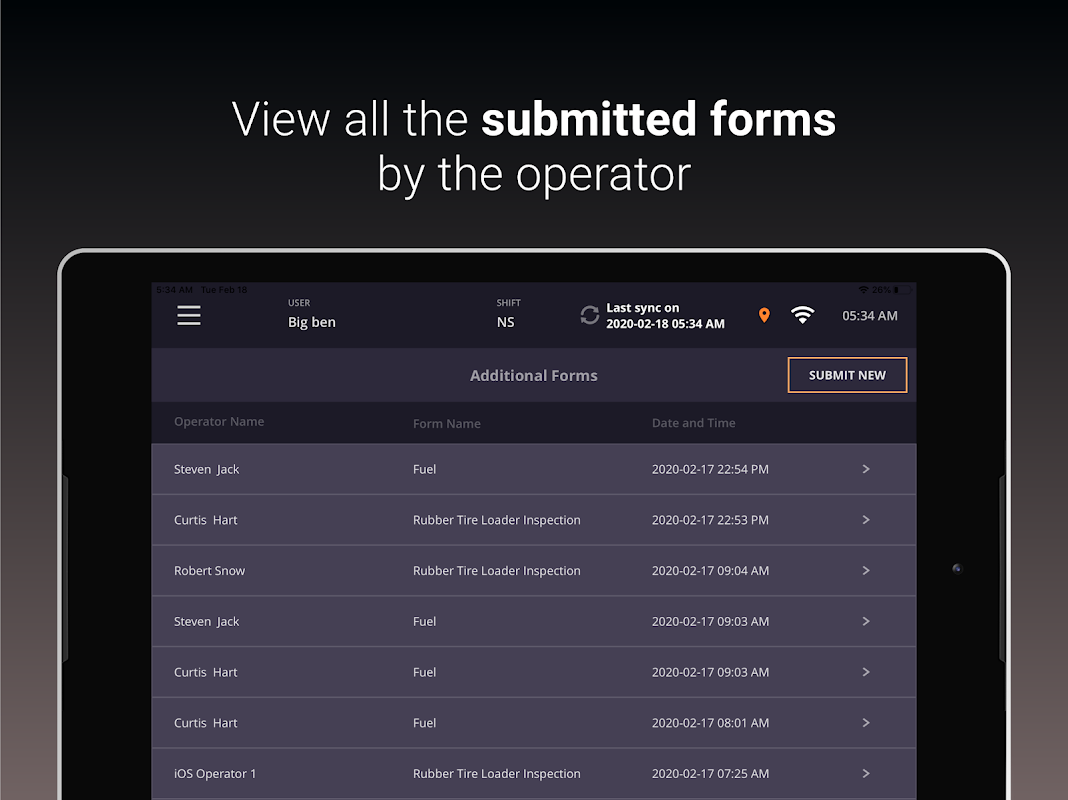Select the date 2020-02-17 22:53 PM
The height and width of the screenshot is (800, 1068).
[x=710, y=520]
